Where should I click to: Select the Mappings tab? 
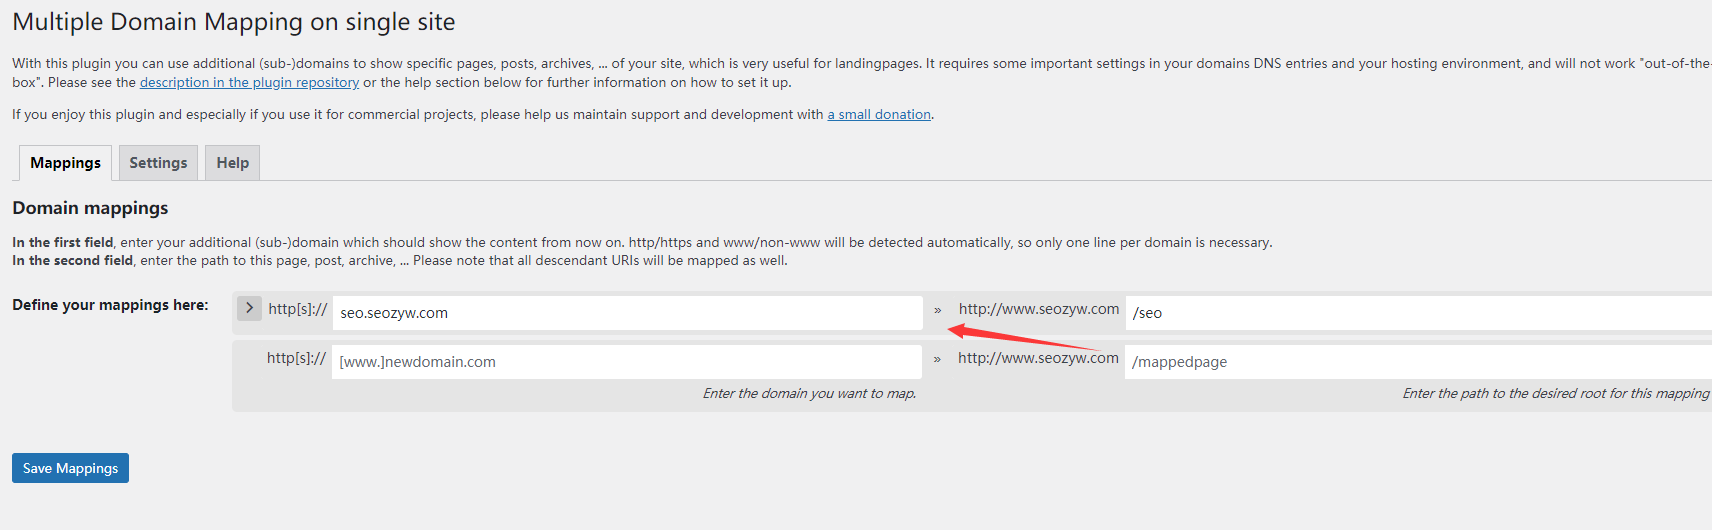pos(65,163)
